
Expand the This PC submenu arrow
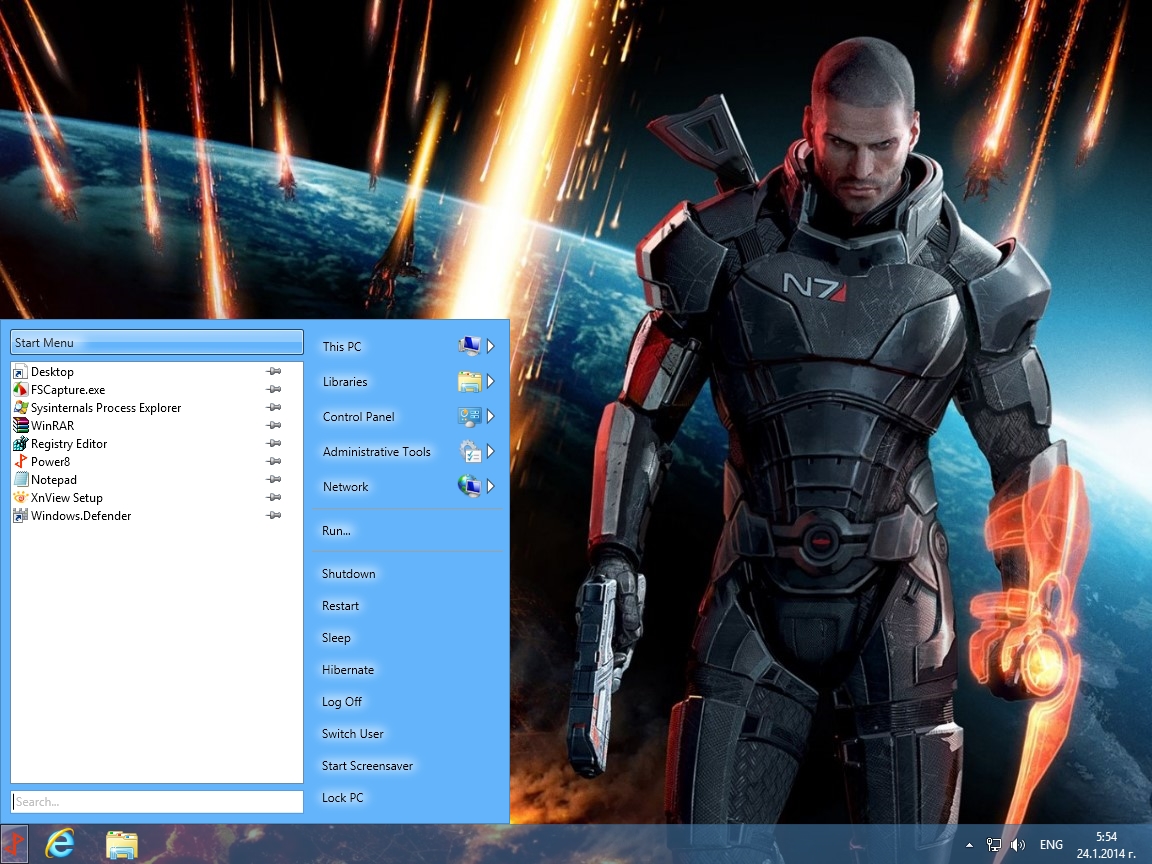(x=491, y=346)
